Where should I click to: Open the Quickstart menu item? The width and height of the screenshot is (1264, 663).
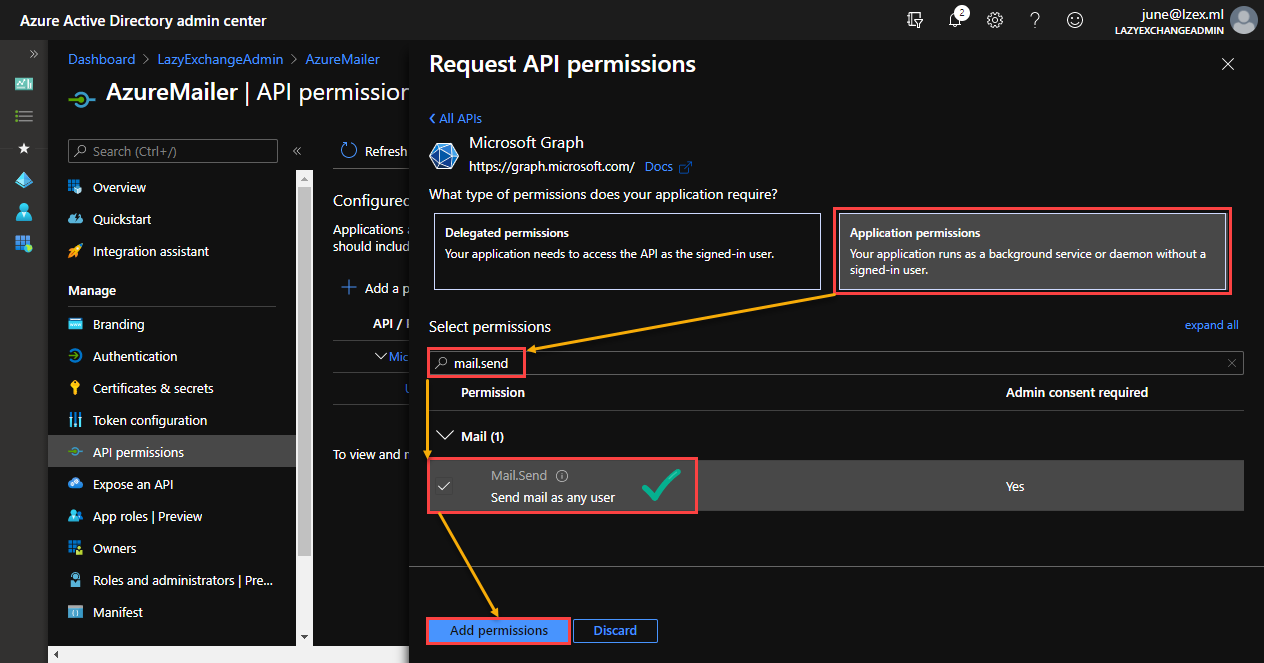172,219
